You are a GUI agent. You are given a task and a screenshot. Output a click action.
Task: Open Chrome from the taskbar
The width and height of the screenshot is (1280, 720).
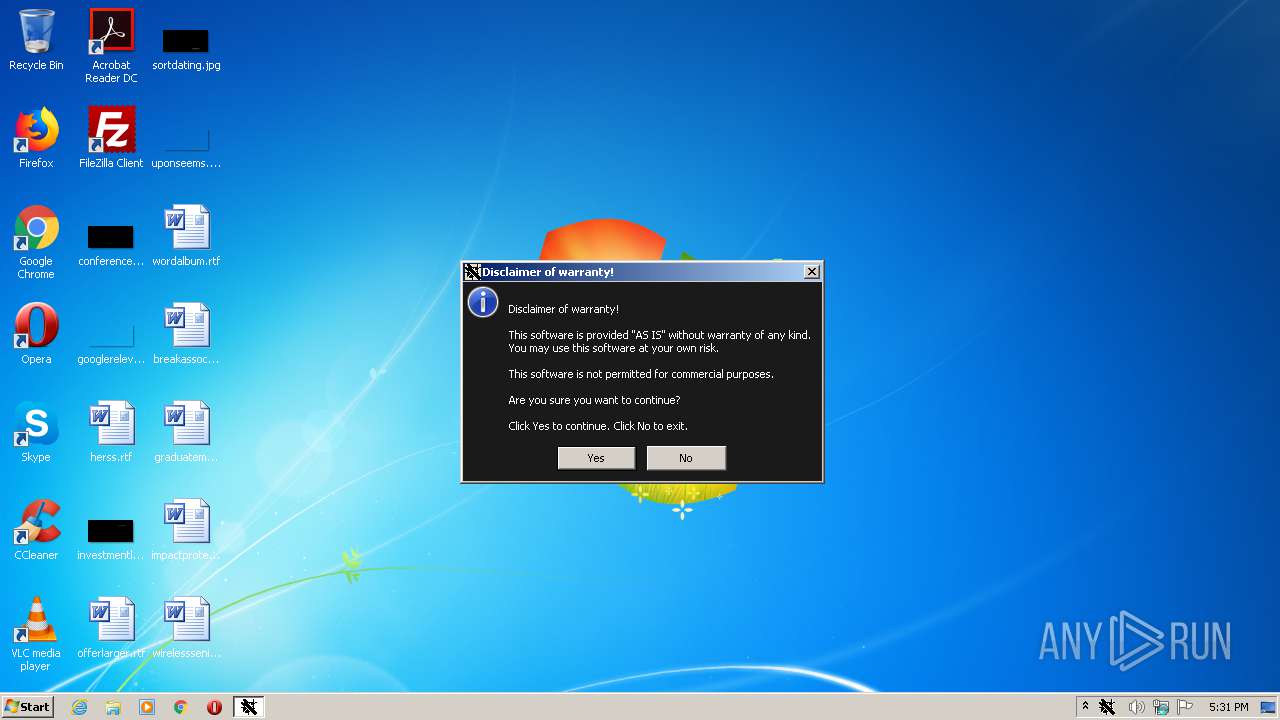coord(181,707)
